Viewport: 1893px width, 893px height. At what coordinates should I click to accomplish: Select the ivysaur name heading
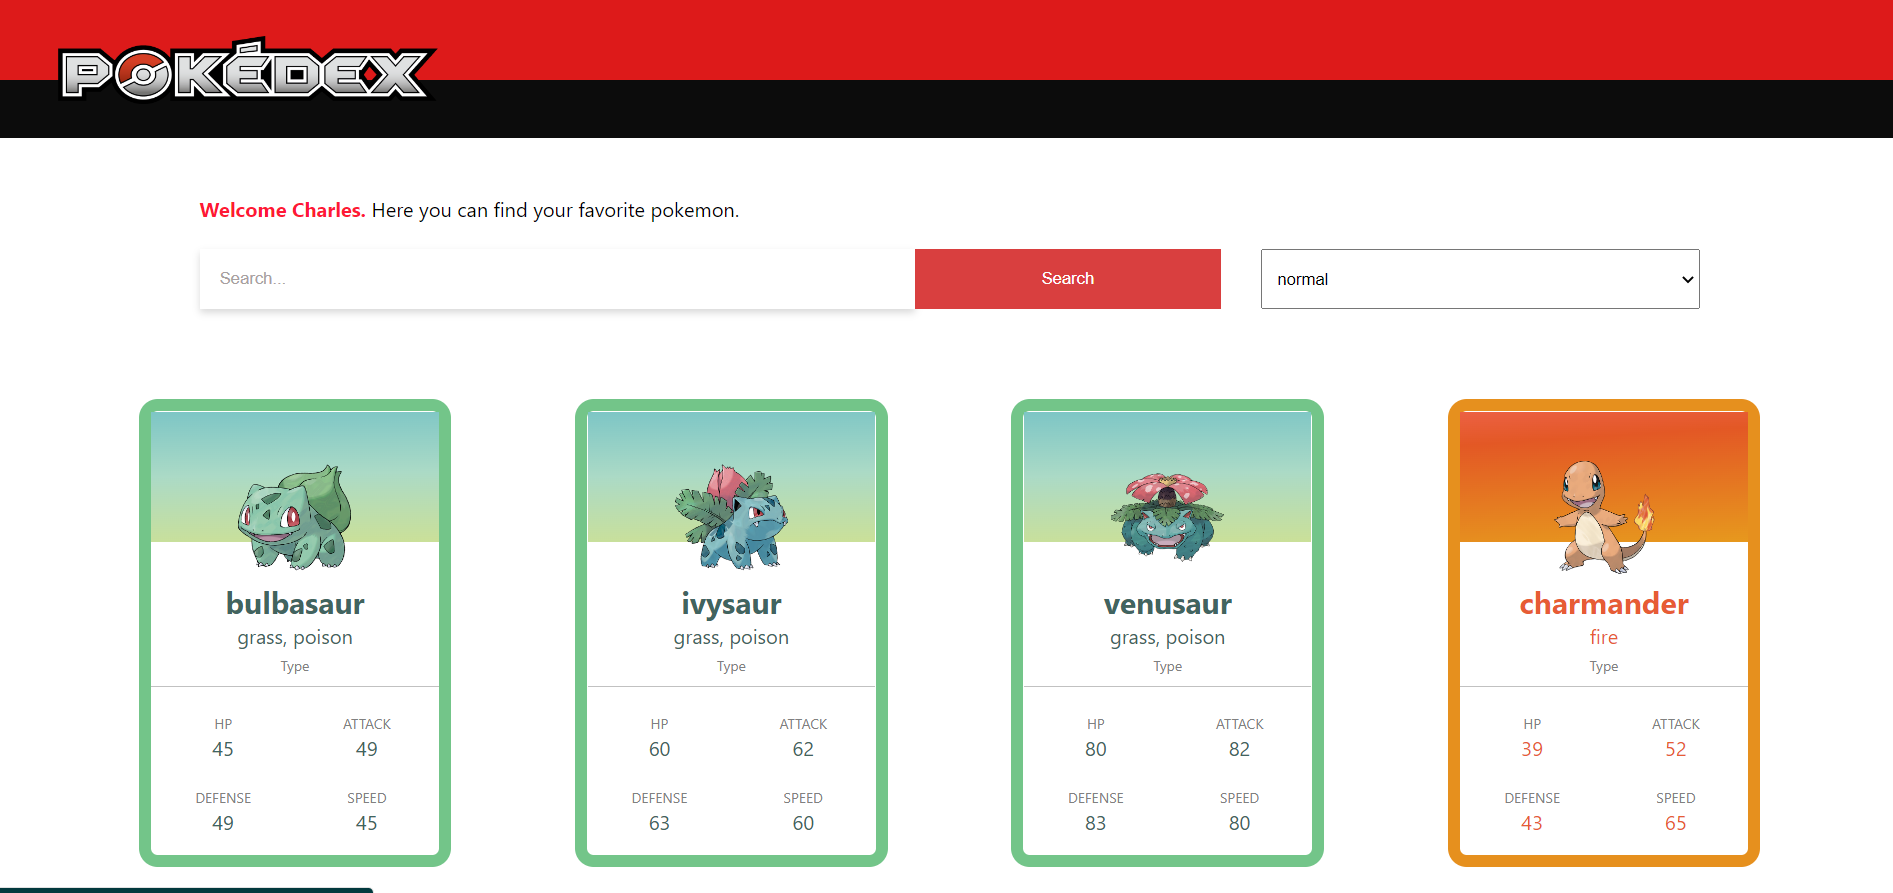point(731,604)
